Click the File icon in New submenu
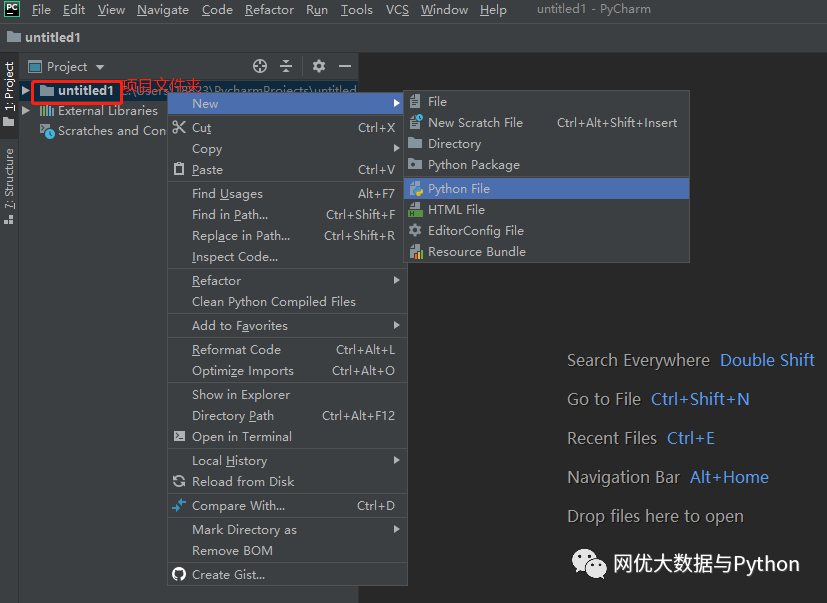The height and width of the screenshot is (603, 827). [x=416, y=101]
